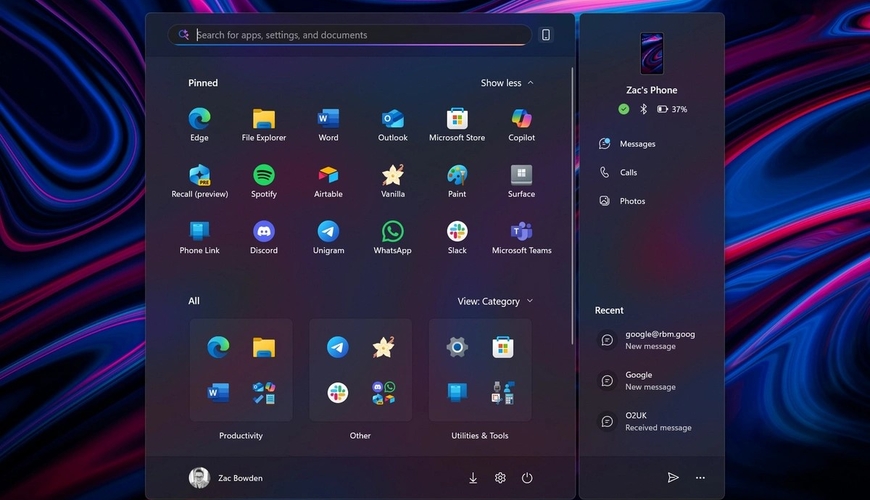Screen dimensions: 870x500
Task: Click the Other category label
Action: [360, 436]
